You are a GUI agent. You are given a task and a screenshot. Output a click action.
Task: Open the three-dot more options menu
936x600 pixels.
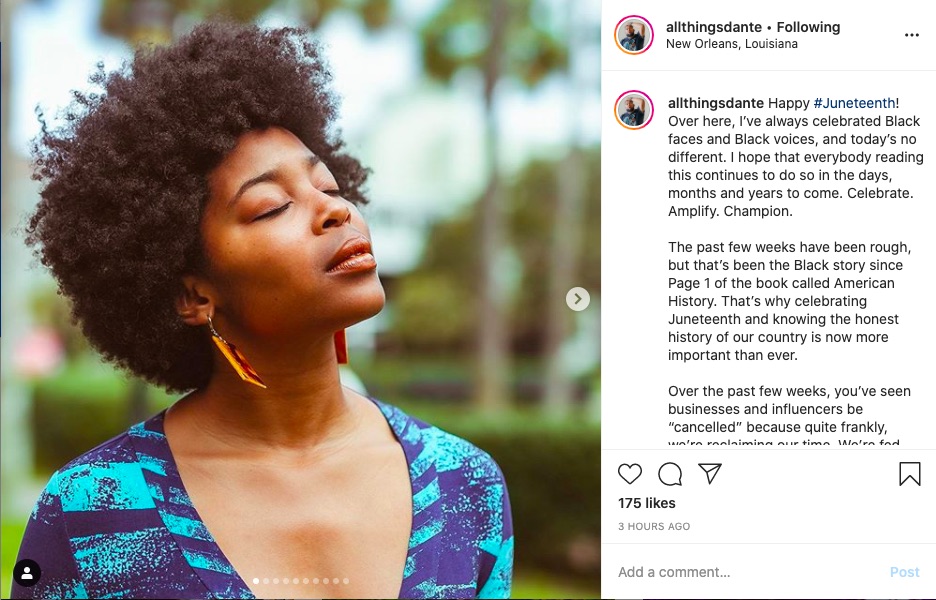point(911,35)
